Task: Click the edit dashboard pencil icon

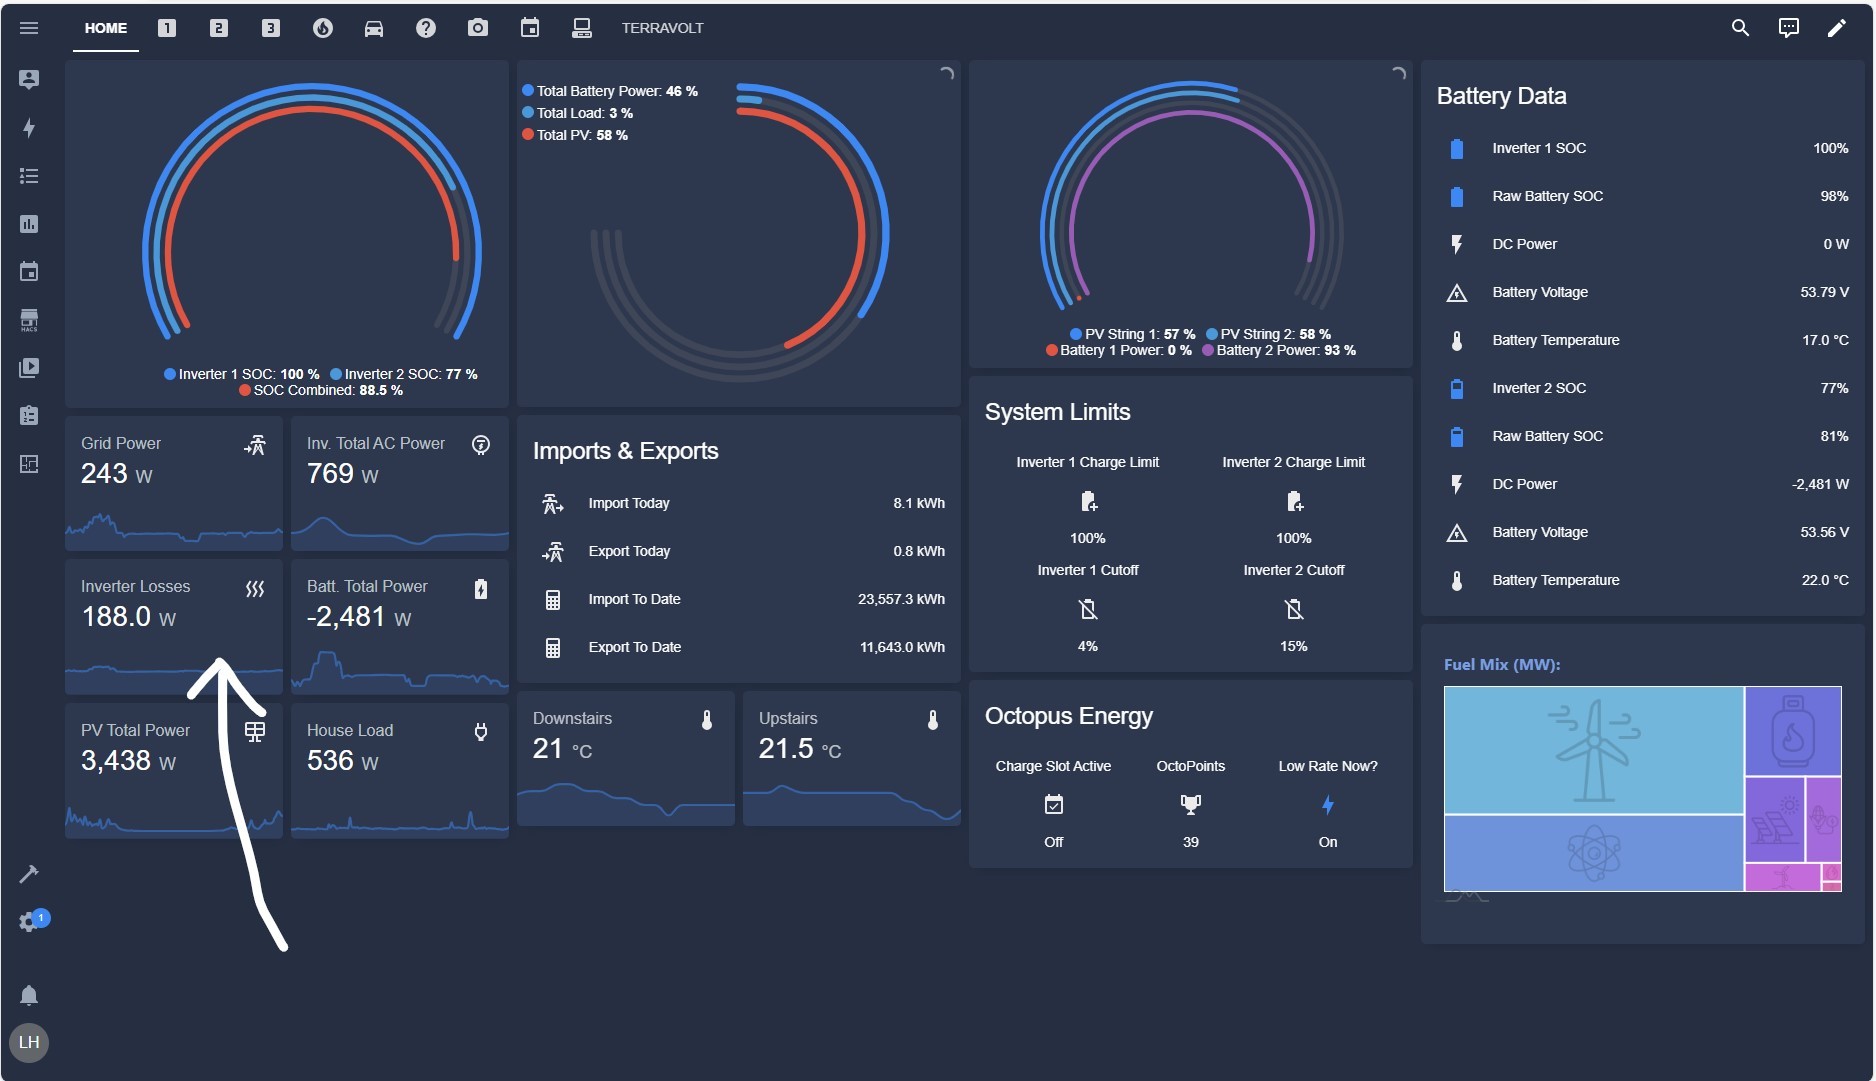Action: click(x=1836, y=28)
